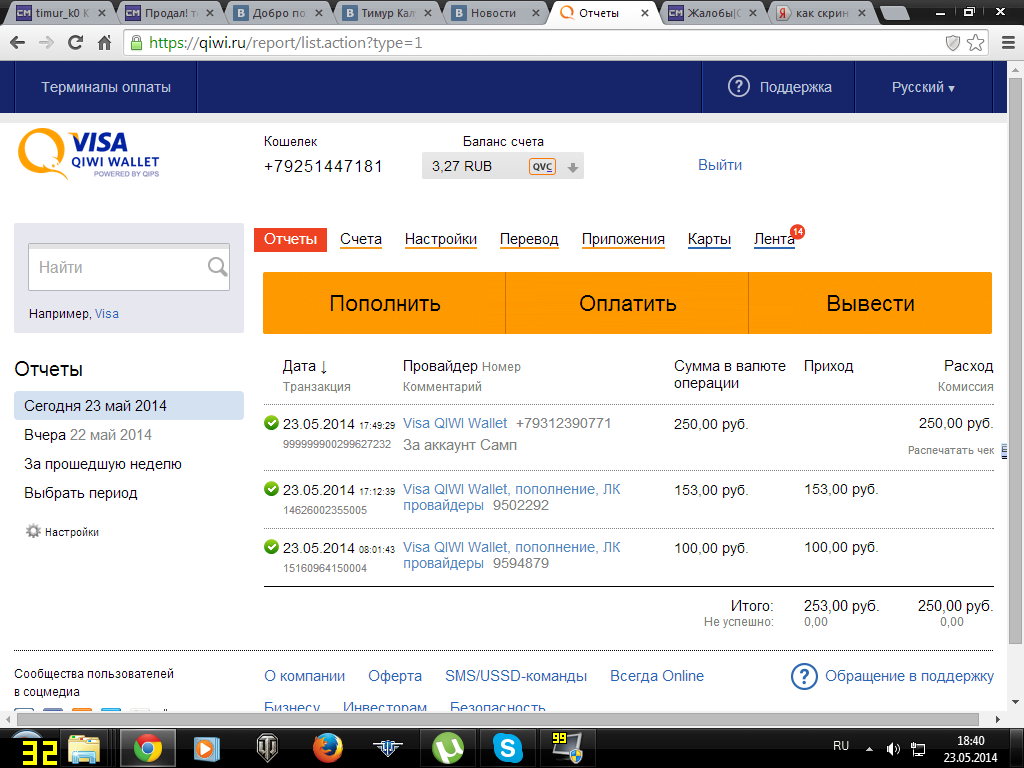The width and height of the screenshot is (1024, 768).
Task: Click the question mark icon near Поддержка
Action: tap(739, 87)
